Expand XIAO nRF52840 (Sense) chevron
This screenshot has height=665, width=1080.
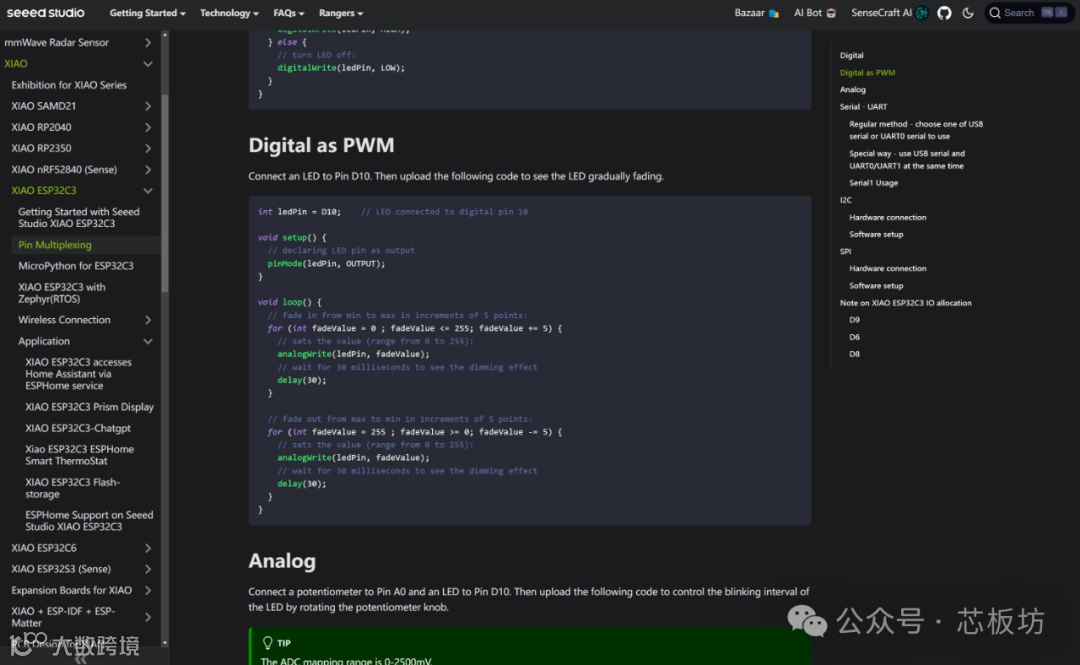[147, 170]
